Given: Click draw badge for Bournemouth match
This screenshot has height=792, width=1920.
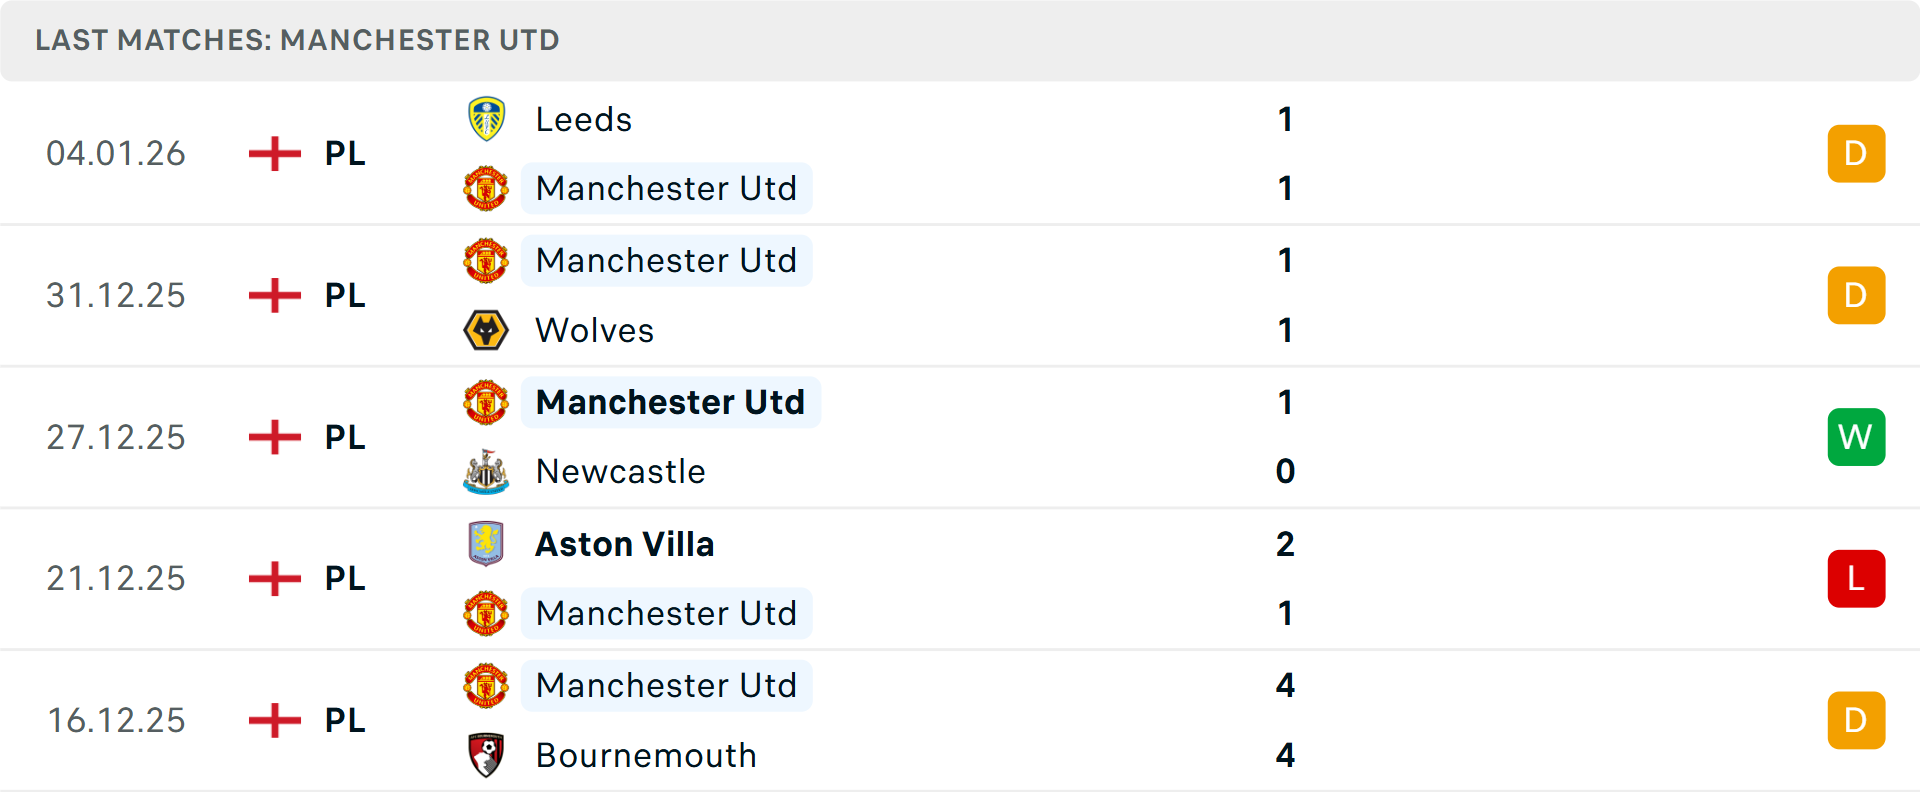Looking at the screenshot, I should pyautogui.click(x=1856, y=720).
